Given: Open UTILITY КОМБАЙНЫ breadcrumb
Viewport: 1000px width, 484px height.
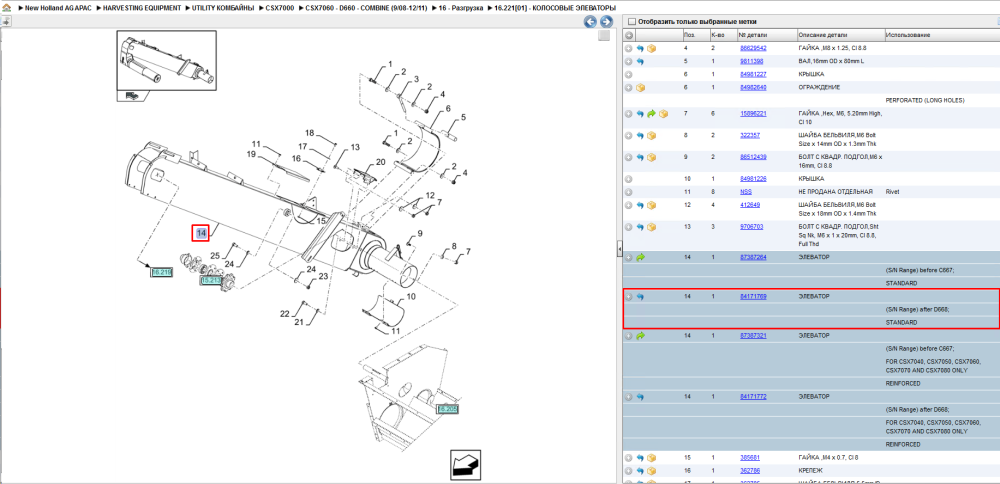Looking at the screenshot, I should (x=223, y=8).
